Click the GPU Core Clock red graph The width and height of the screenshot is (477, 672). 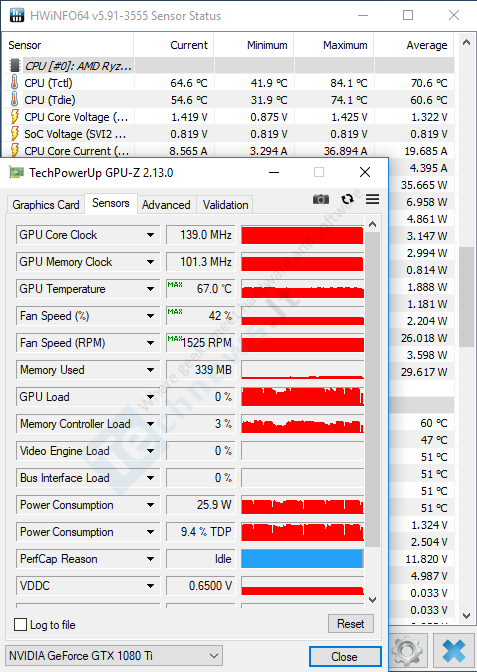302,235
